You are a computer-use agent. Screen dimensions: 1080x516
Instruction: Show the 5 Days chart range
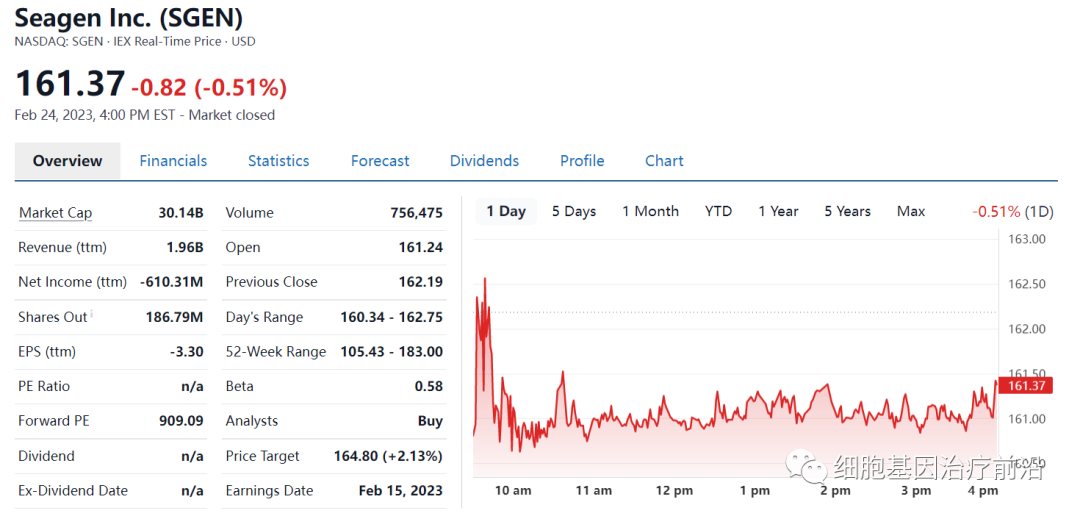(x=574, y=211)
